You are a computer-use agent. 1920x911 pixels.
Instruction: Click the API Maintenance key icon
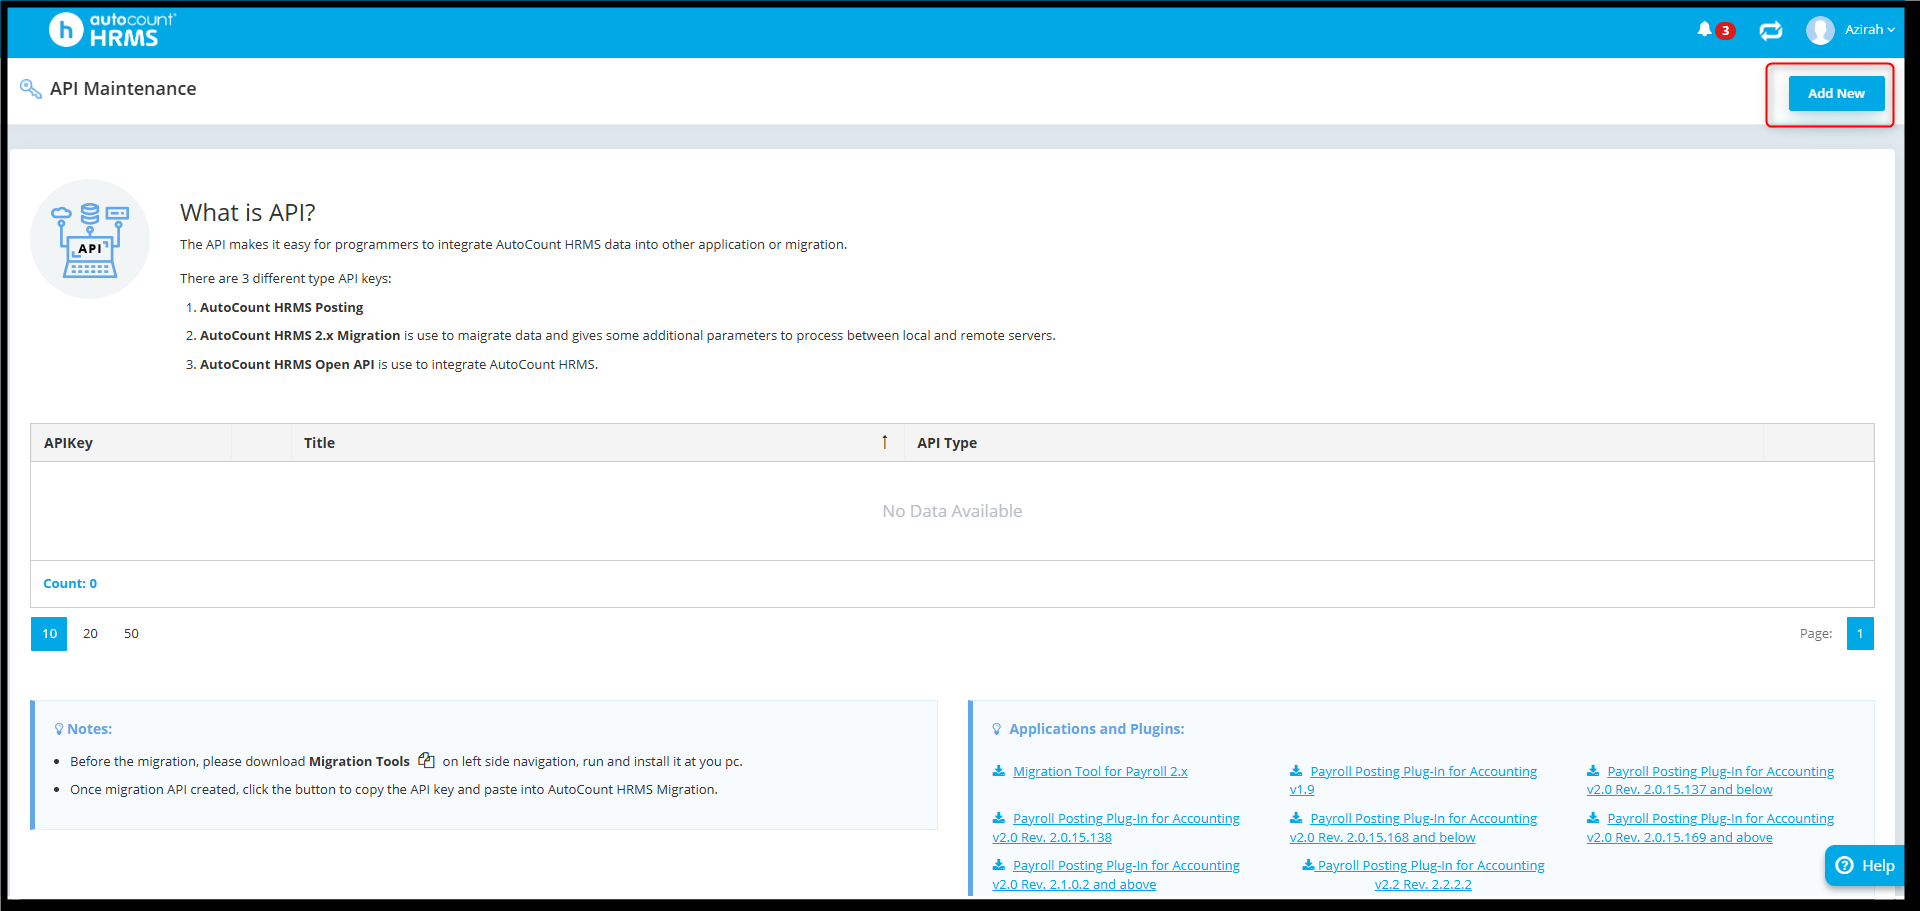[31, 89]
